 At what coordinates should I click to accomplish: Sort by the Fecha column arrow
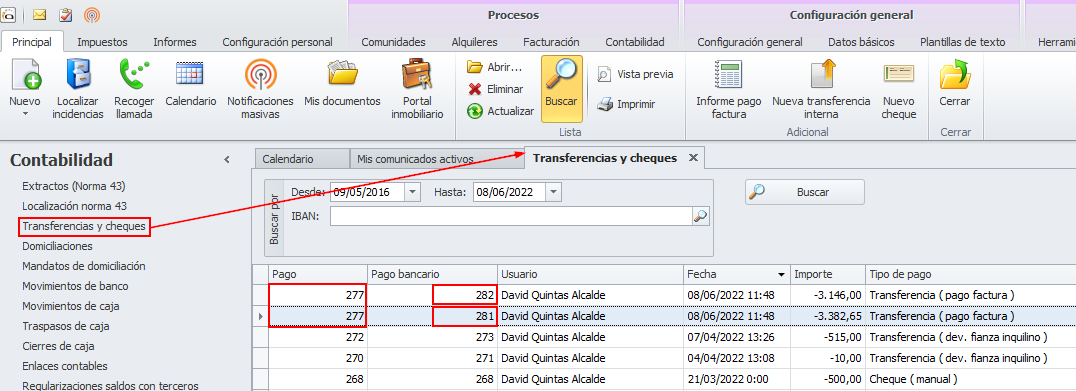tap(781, 274)
